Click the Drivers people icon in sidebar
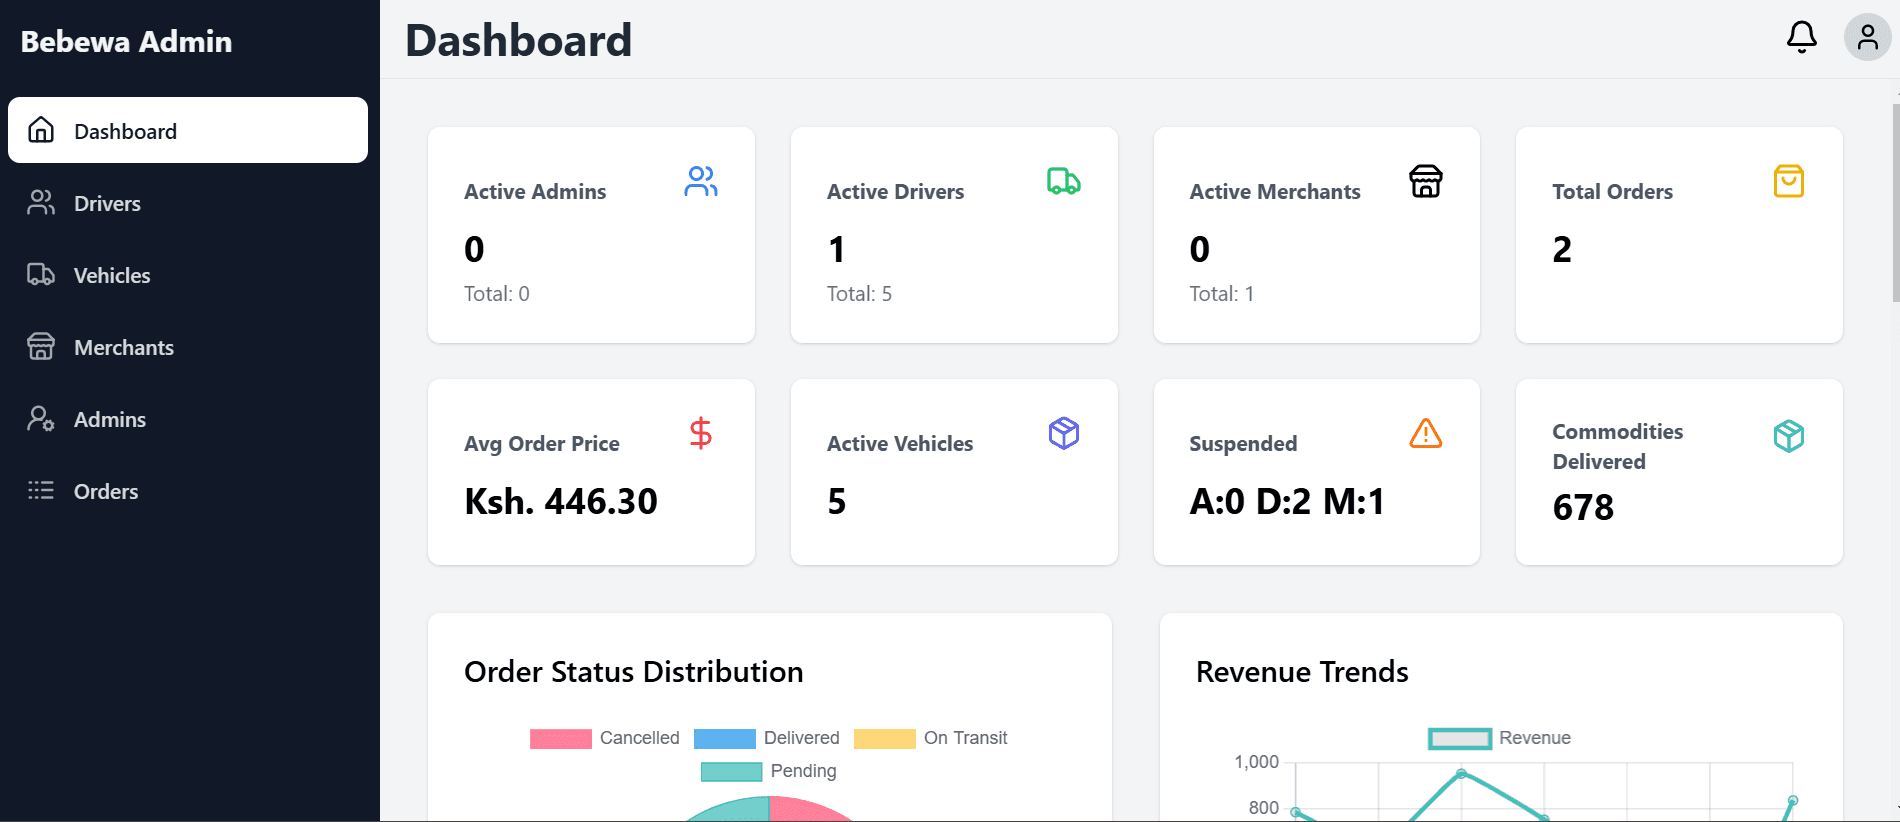The height and width of the screenshot is (822, 1900). click(41, 203)
